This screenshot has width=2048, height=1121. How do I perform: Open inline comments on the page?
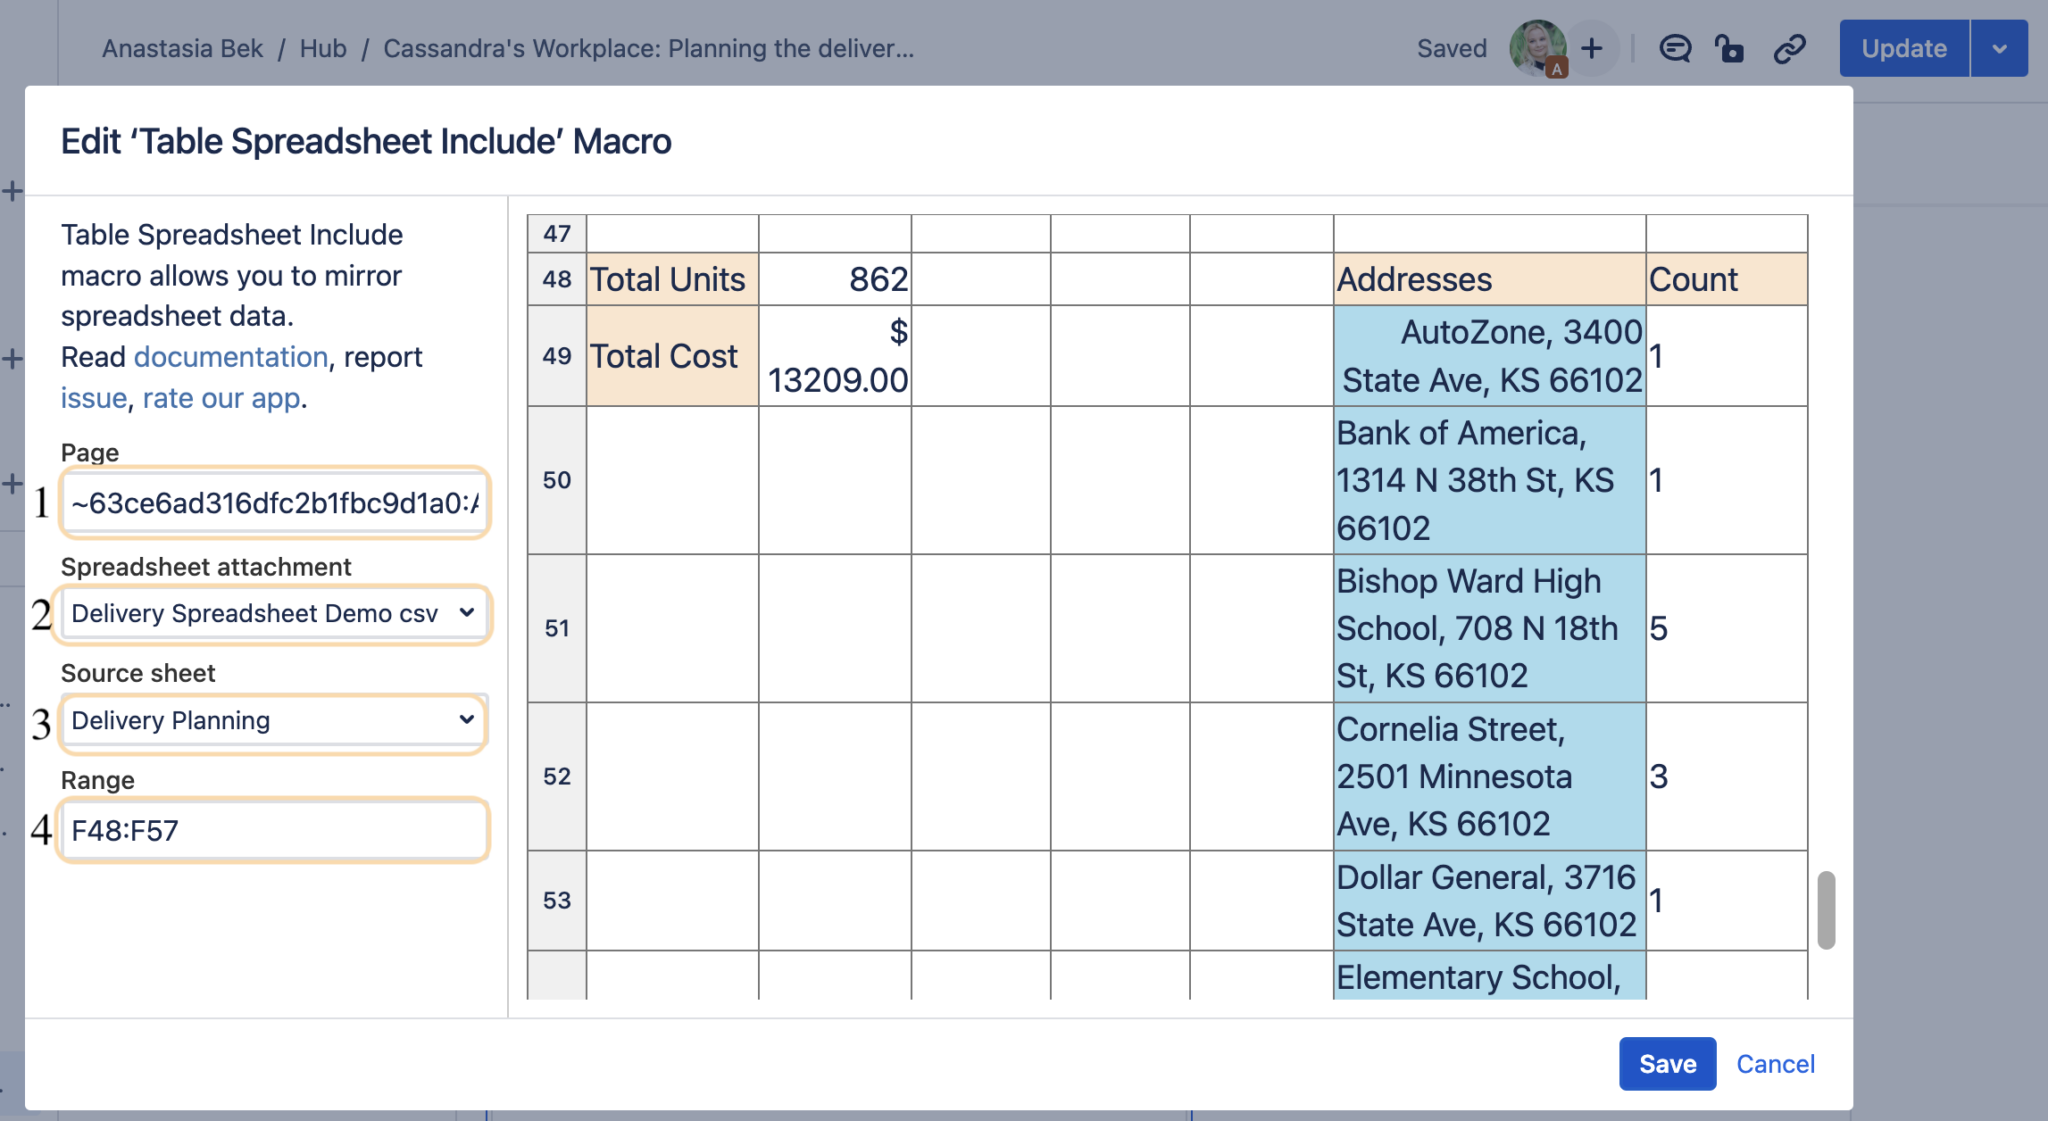click(1676, 47)
